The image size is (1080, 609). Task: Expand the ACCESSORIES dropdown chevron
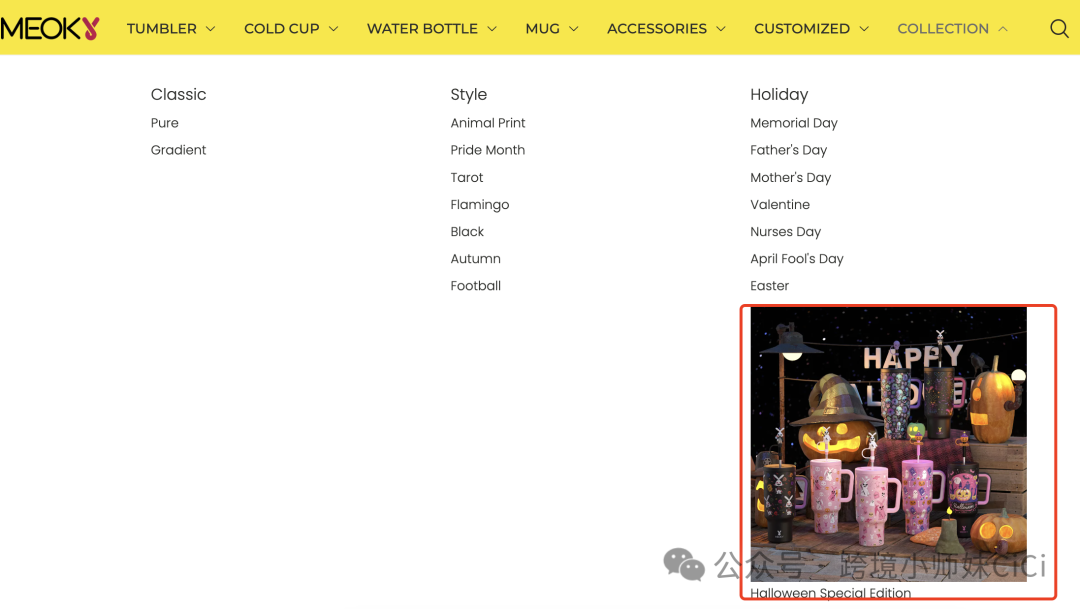[721, 29]
